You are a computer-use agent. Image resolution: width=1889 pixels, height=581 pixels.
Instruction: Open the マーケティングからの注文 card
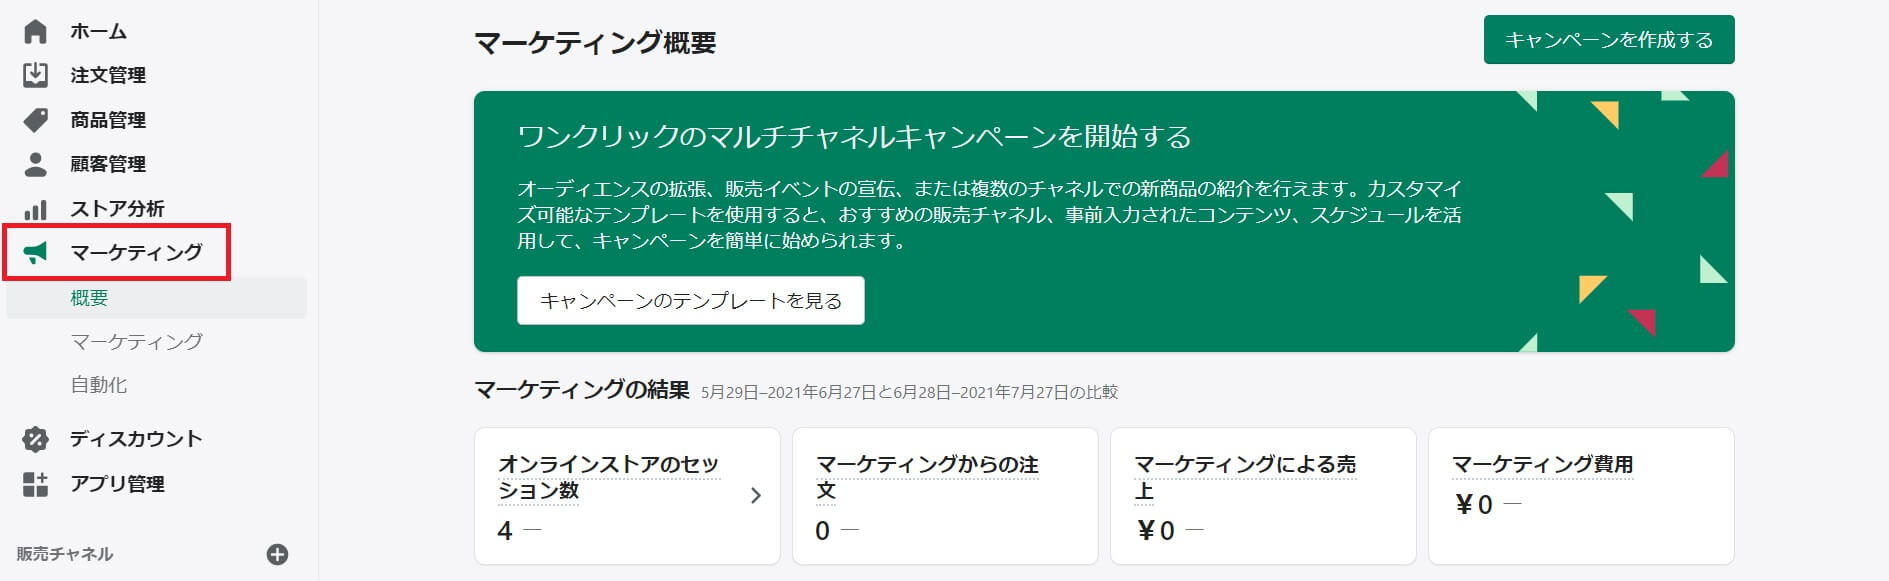pyautogui.click(x=944, y=496)
